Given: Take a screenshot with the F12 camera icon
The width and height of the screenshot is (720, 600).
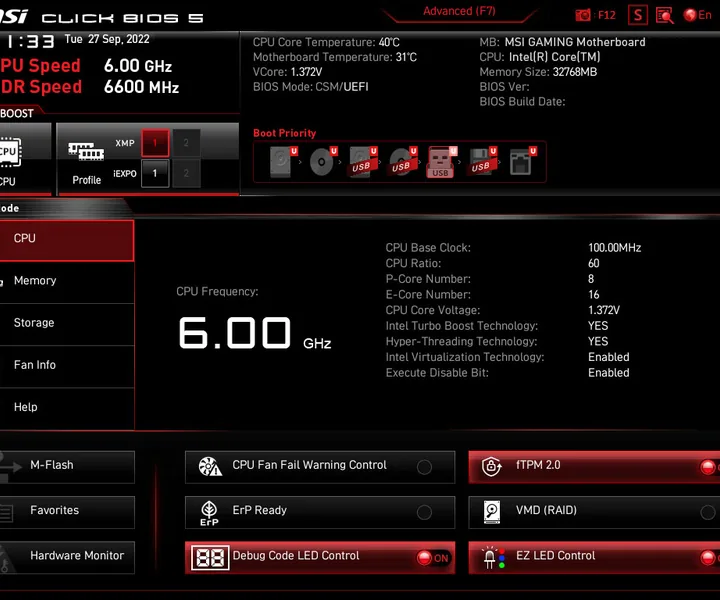Looking at the screenshot, I should coord(583,15).
